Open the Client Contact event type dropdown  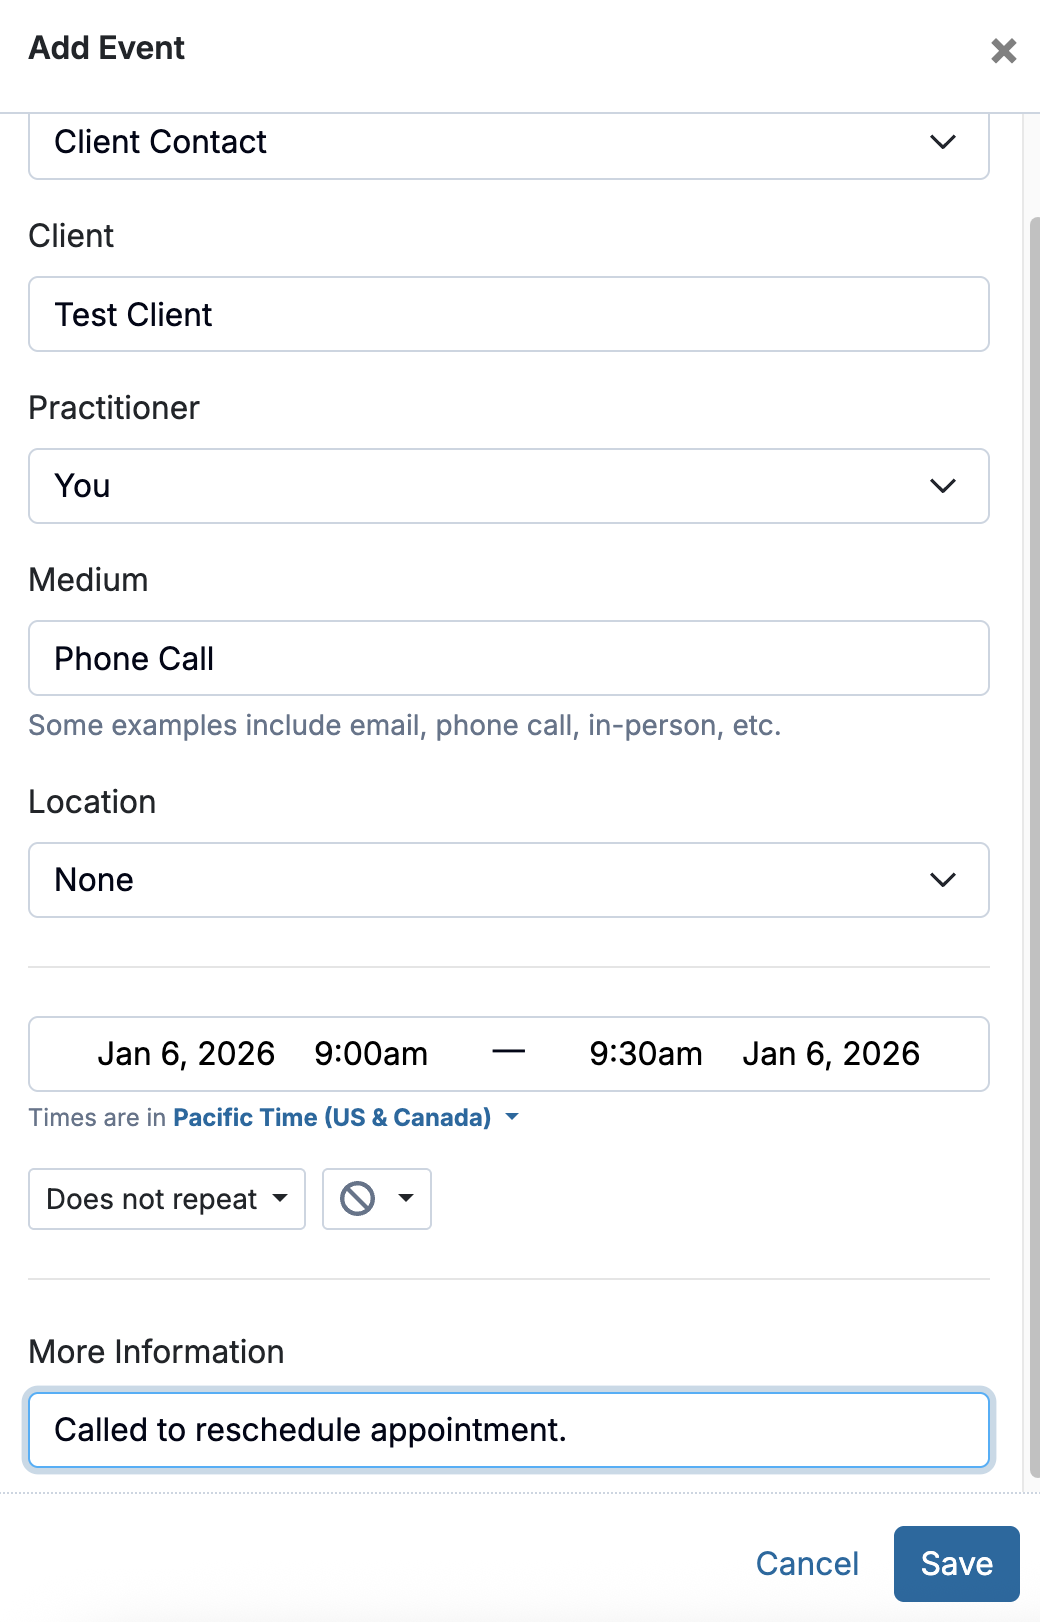coord(508,143)
